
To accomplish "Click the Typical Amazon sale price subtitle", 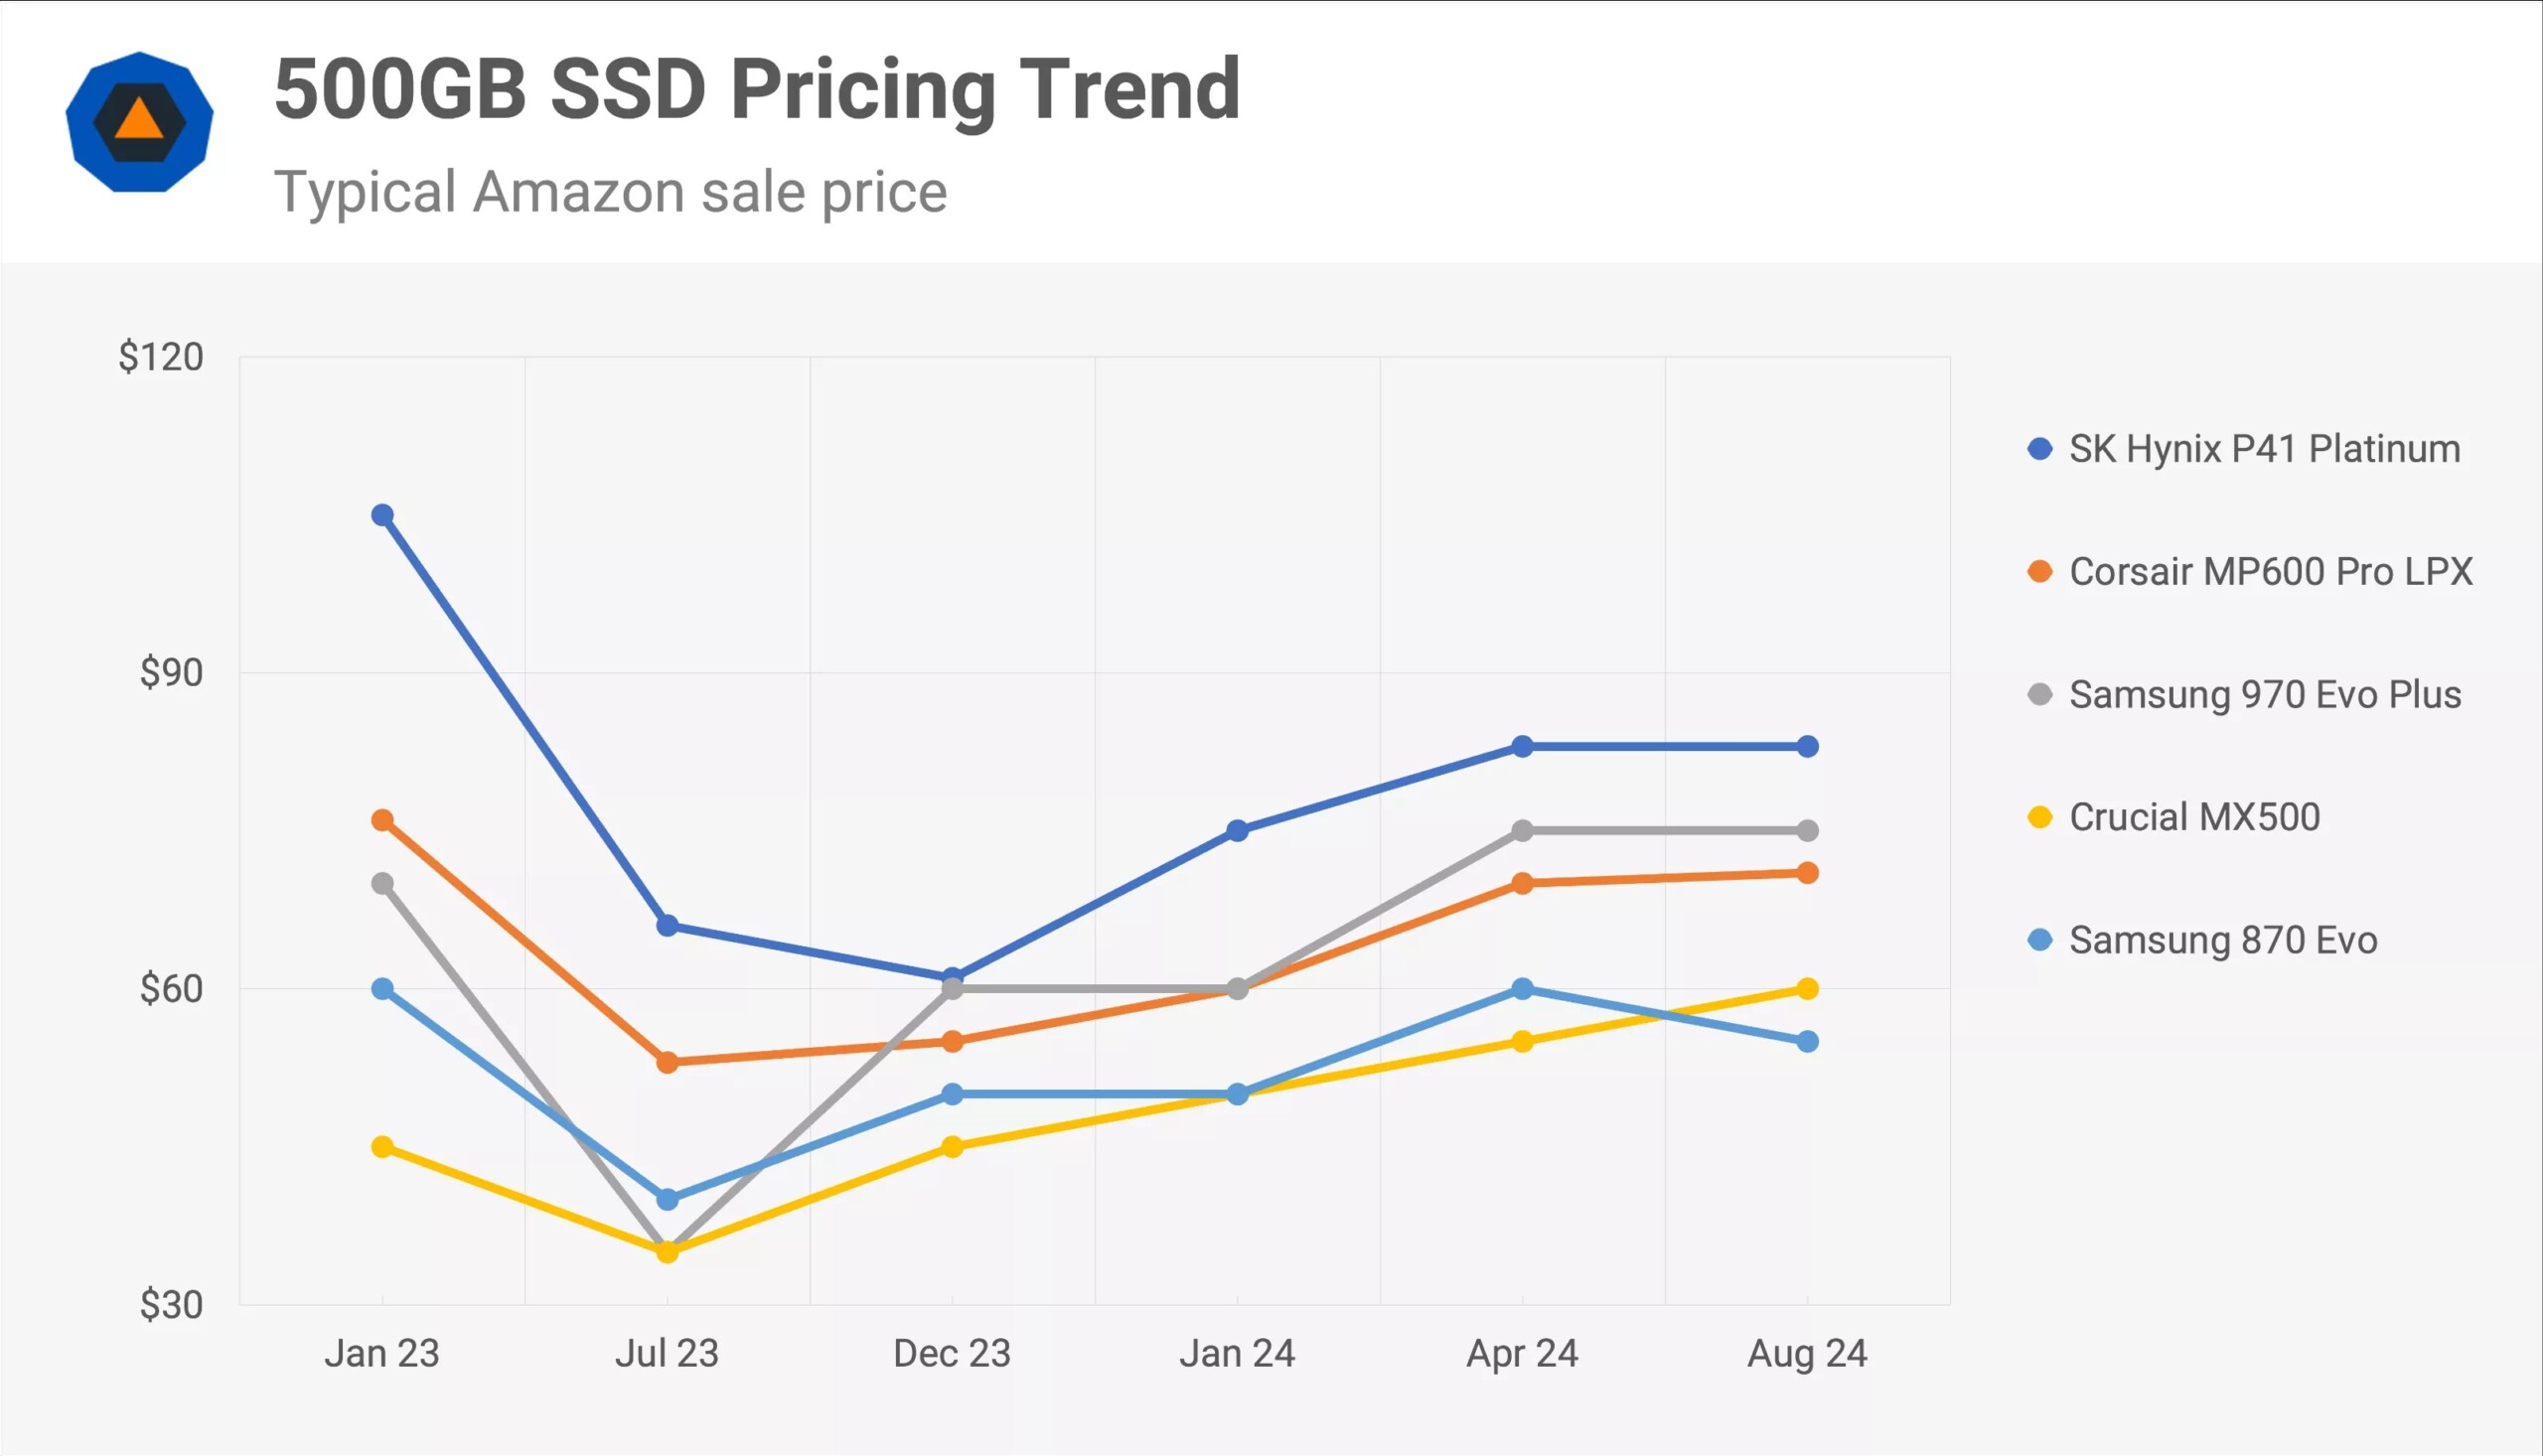I will pyautogui.click(x=610, y=192).
